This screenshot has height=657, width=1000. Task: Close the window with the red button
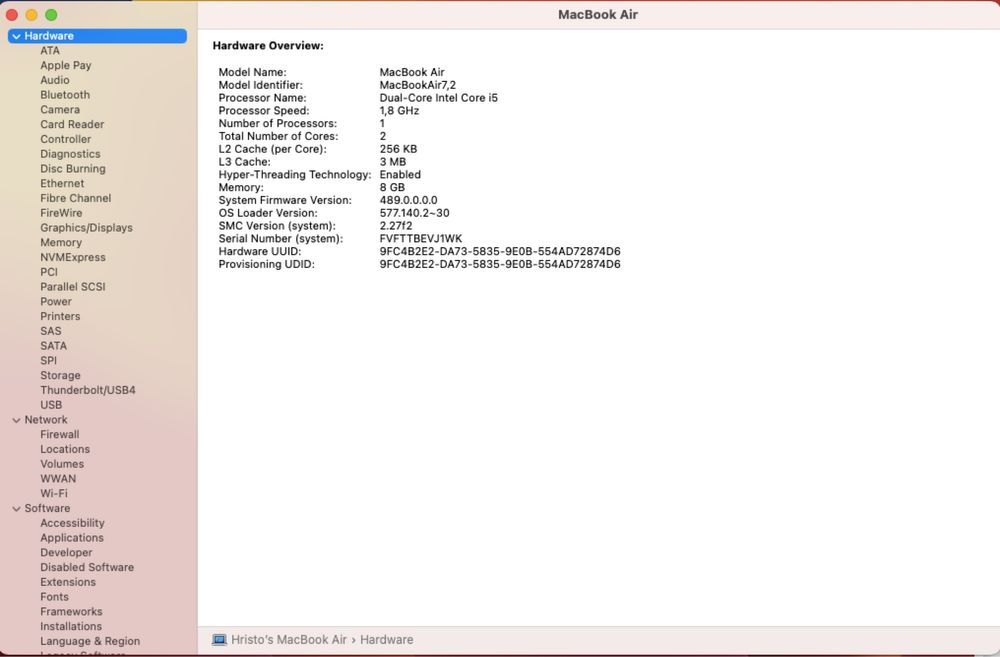click(11, 15)
